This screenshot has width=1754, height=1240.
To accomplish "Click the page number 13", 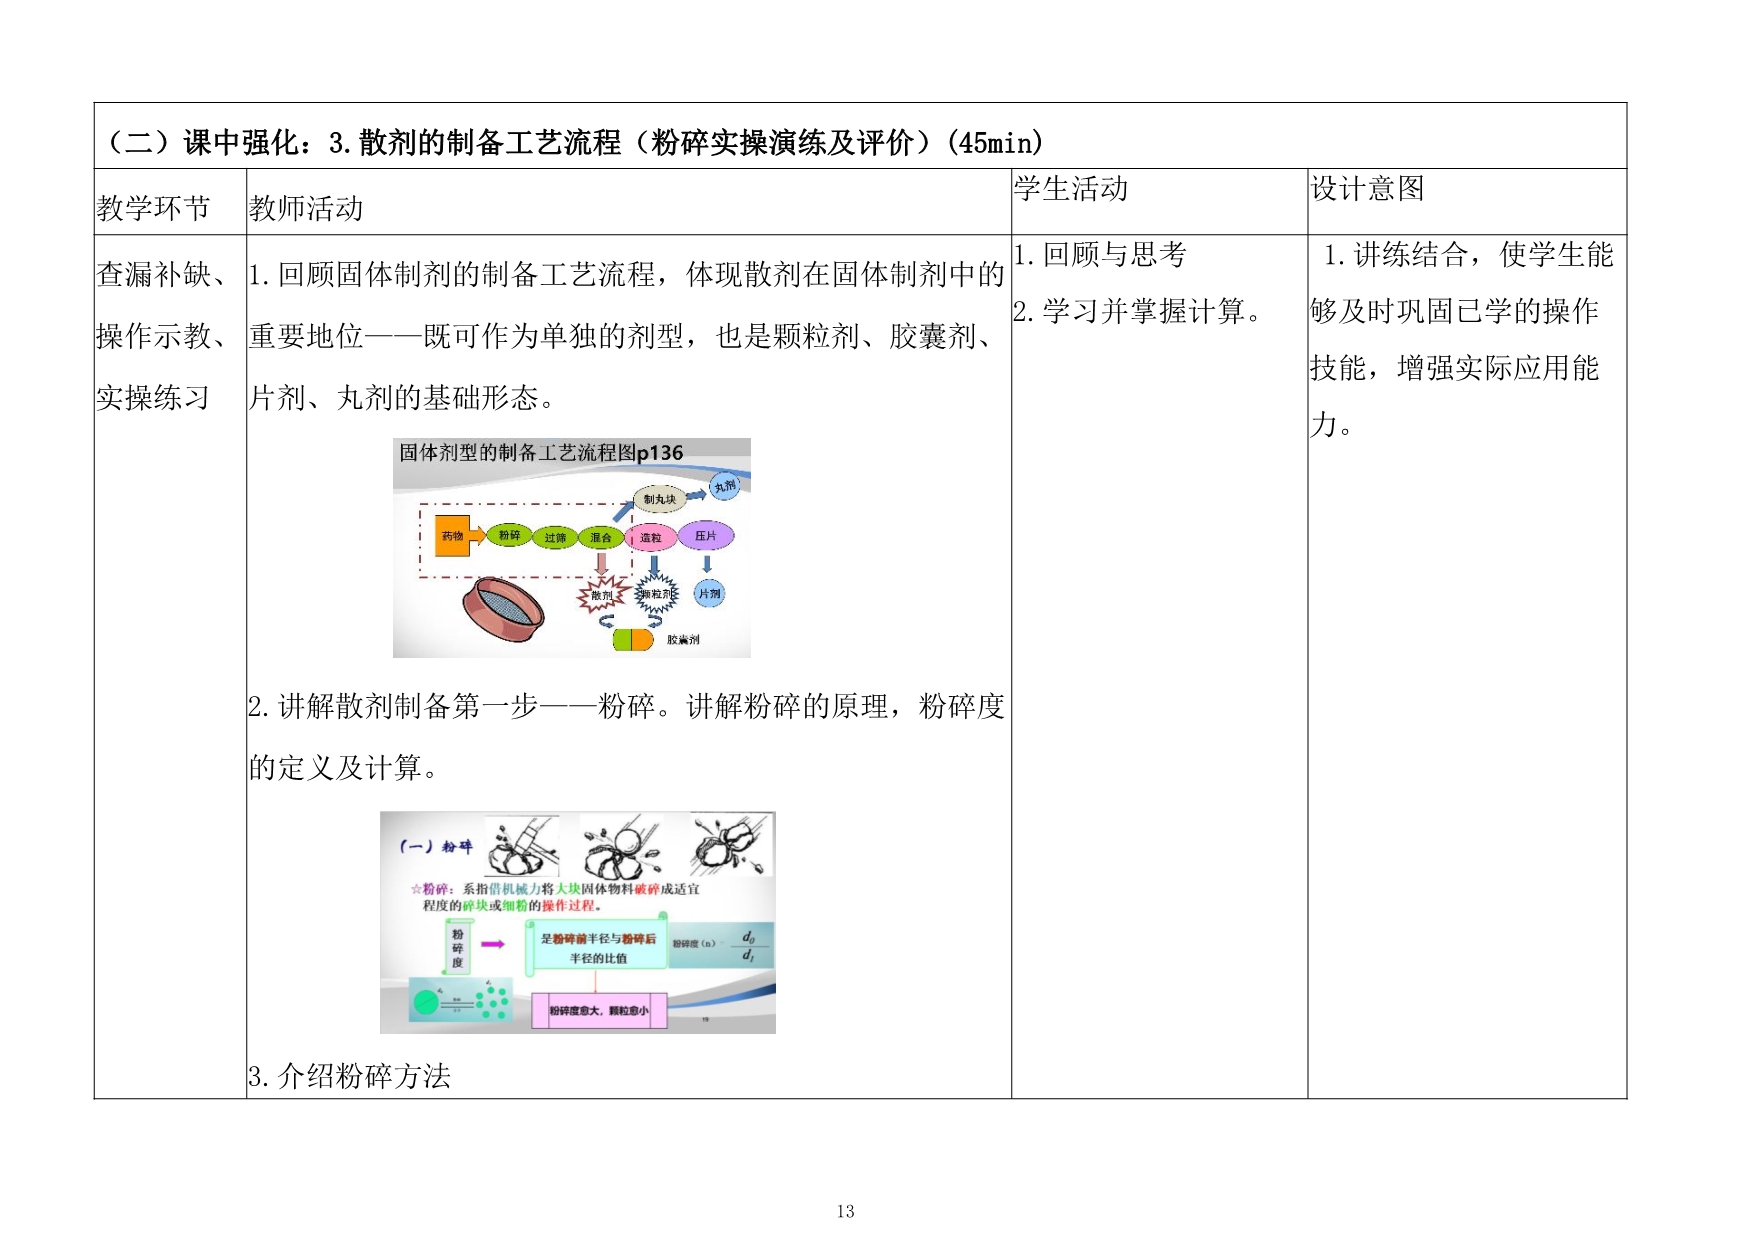I will [846, 1212].
